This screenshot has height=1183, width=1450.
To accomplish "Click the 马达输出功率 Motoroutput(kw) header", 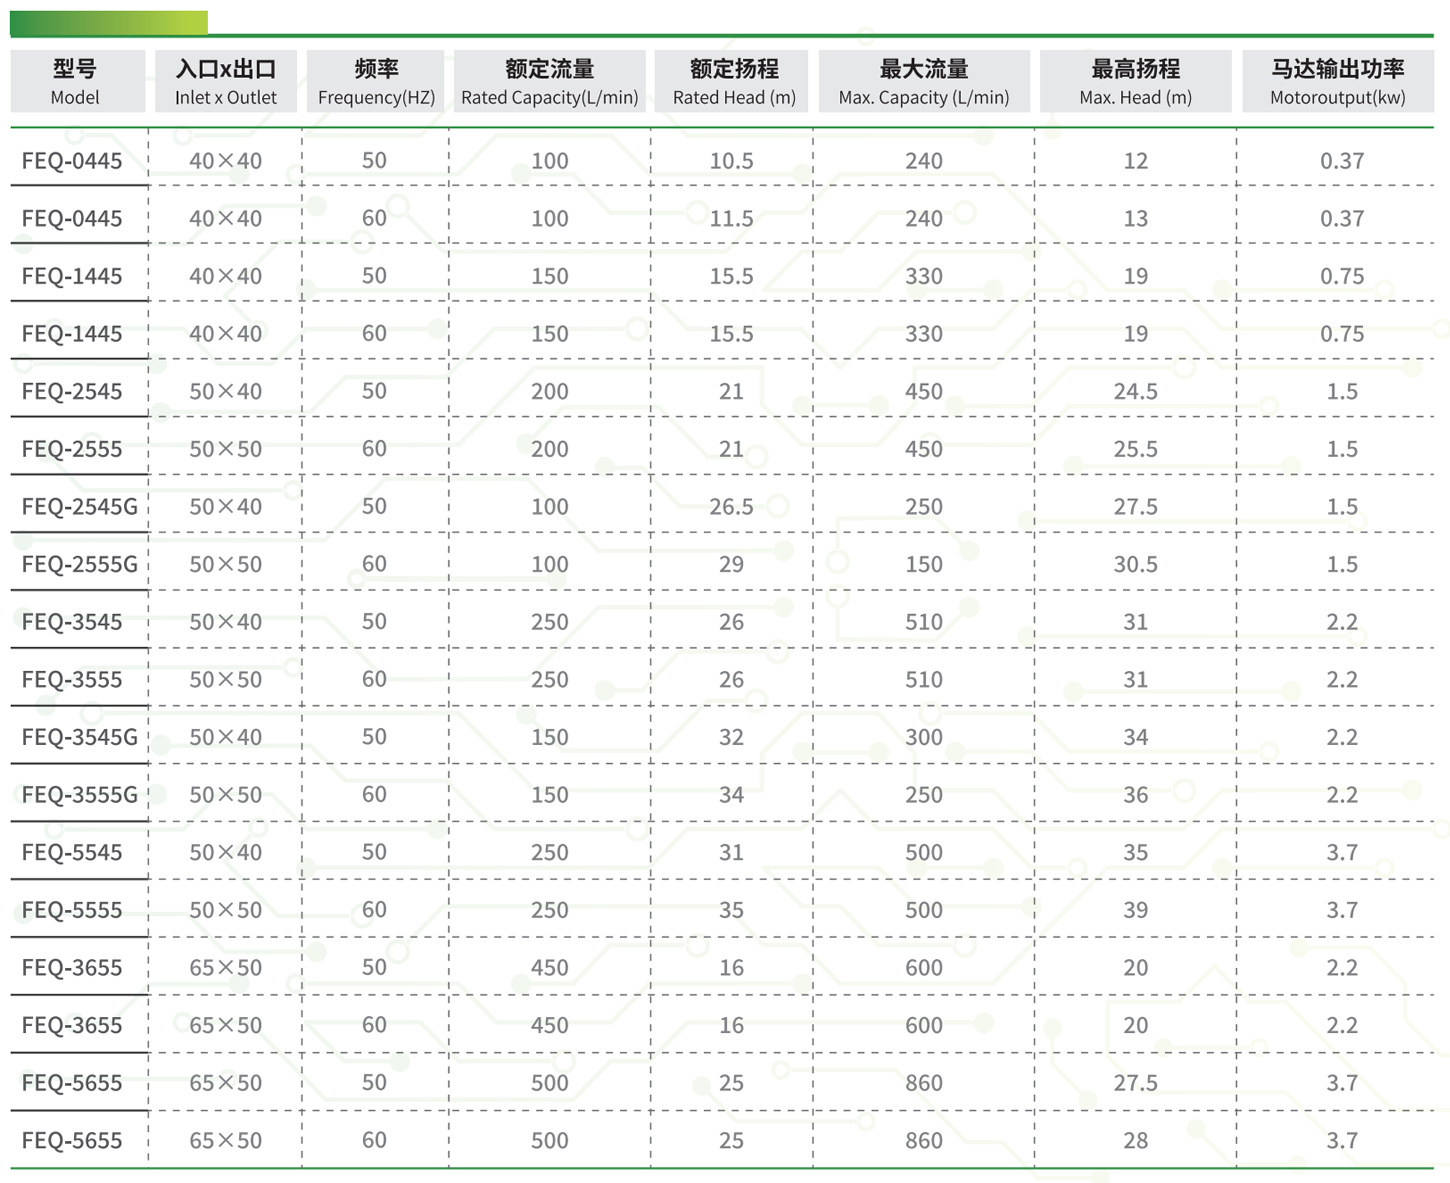I will click(x=1338, y=81).
